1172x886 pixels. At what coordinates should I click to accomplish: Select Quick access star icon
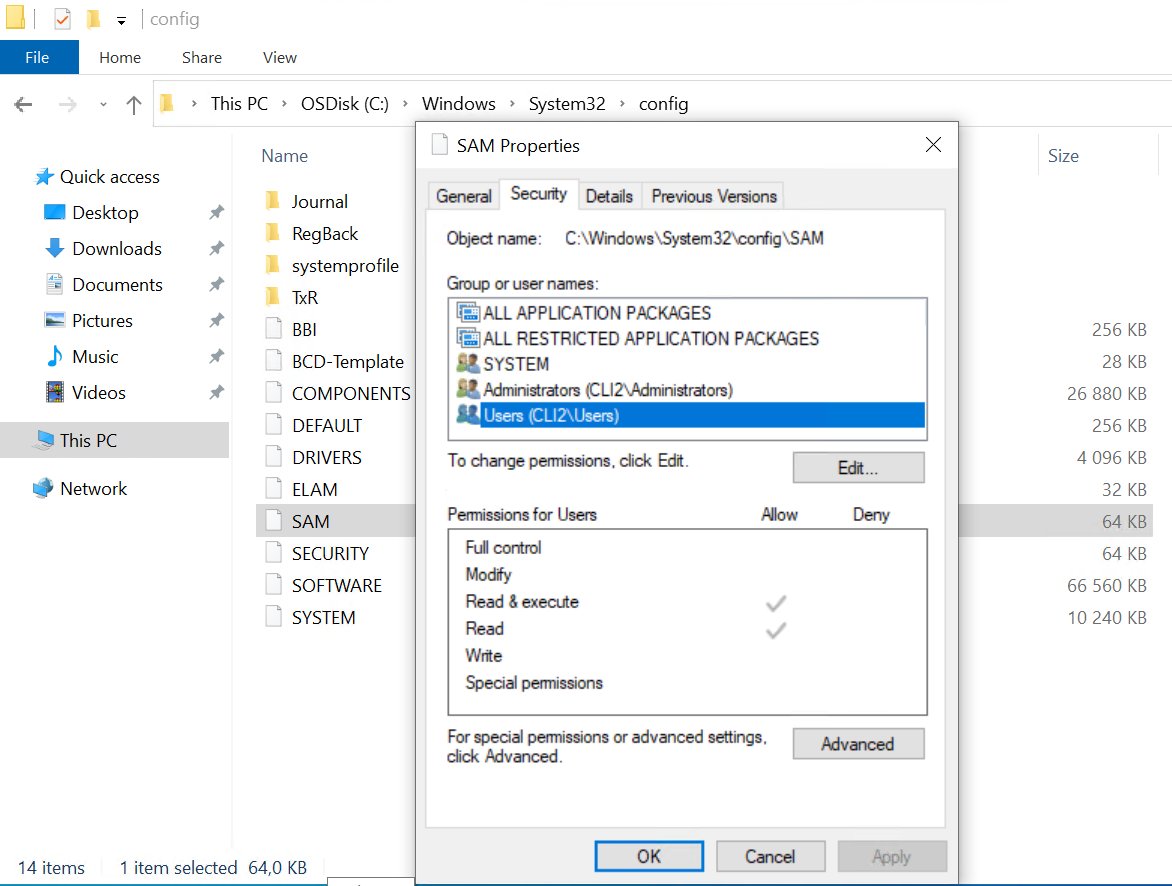tap(44, 176)
